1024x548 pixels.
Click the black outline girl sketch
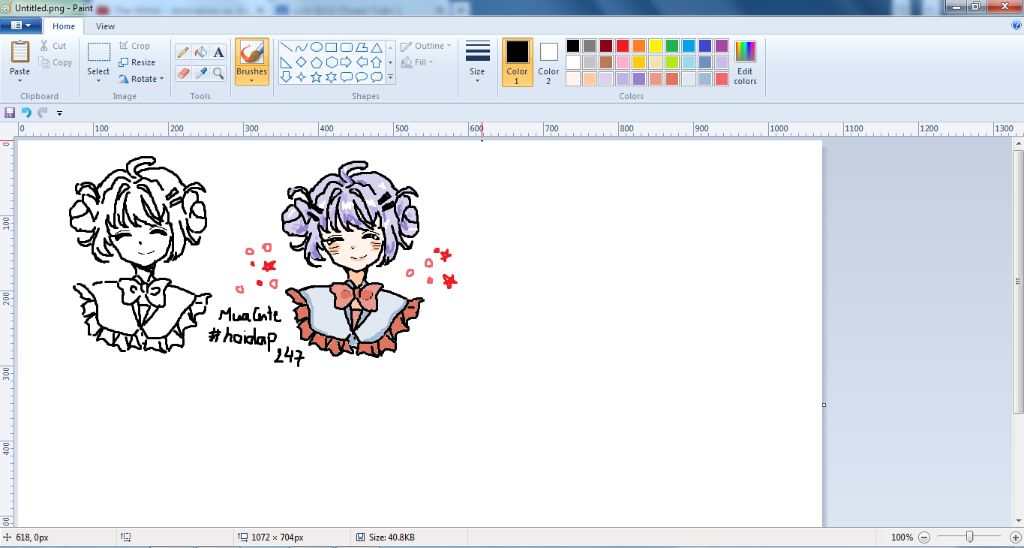click(x=140, y=255)
